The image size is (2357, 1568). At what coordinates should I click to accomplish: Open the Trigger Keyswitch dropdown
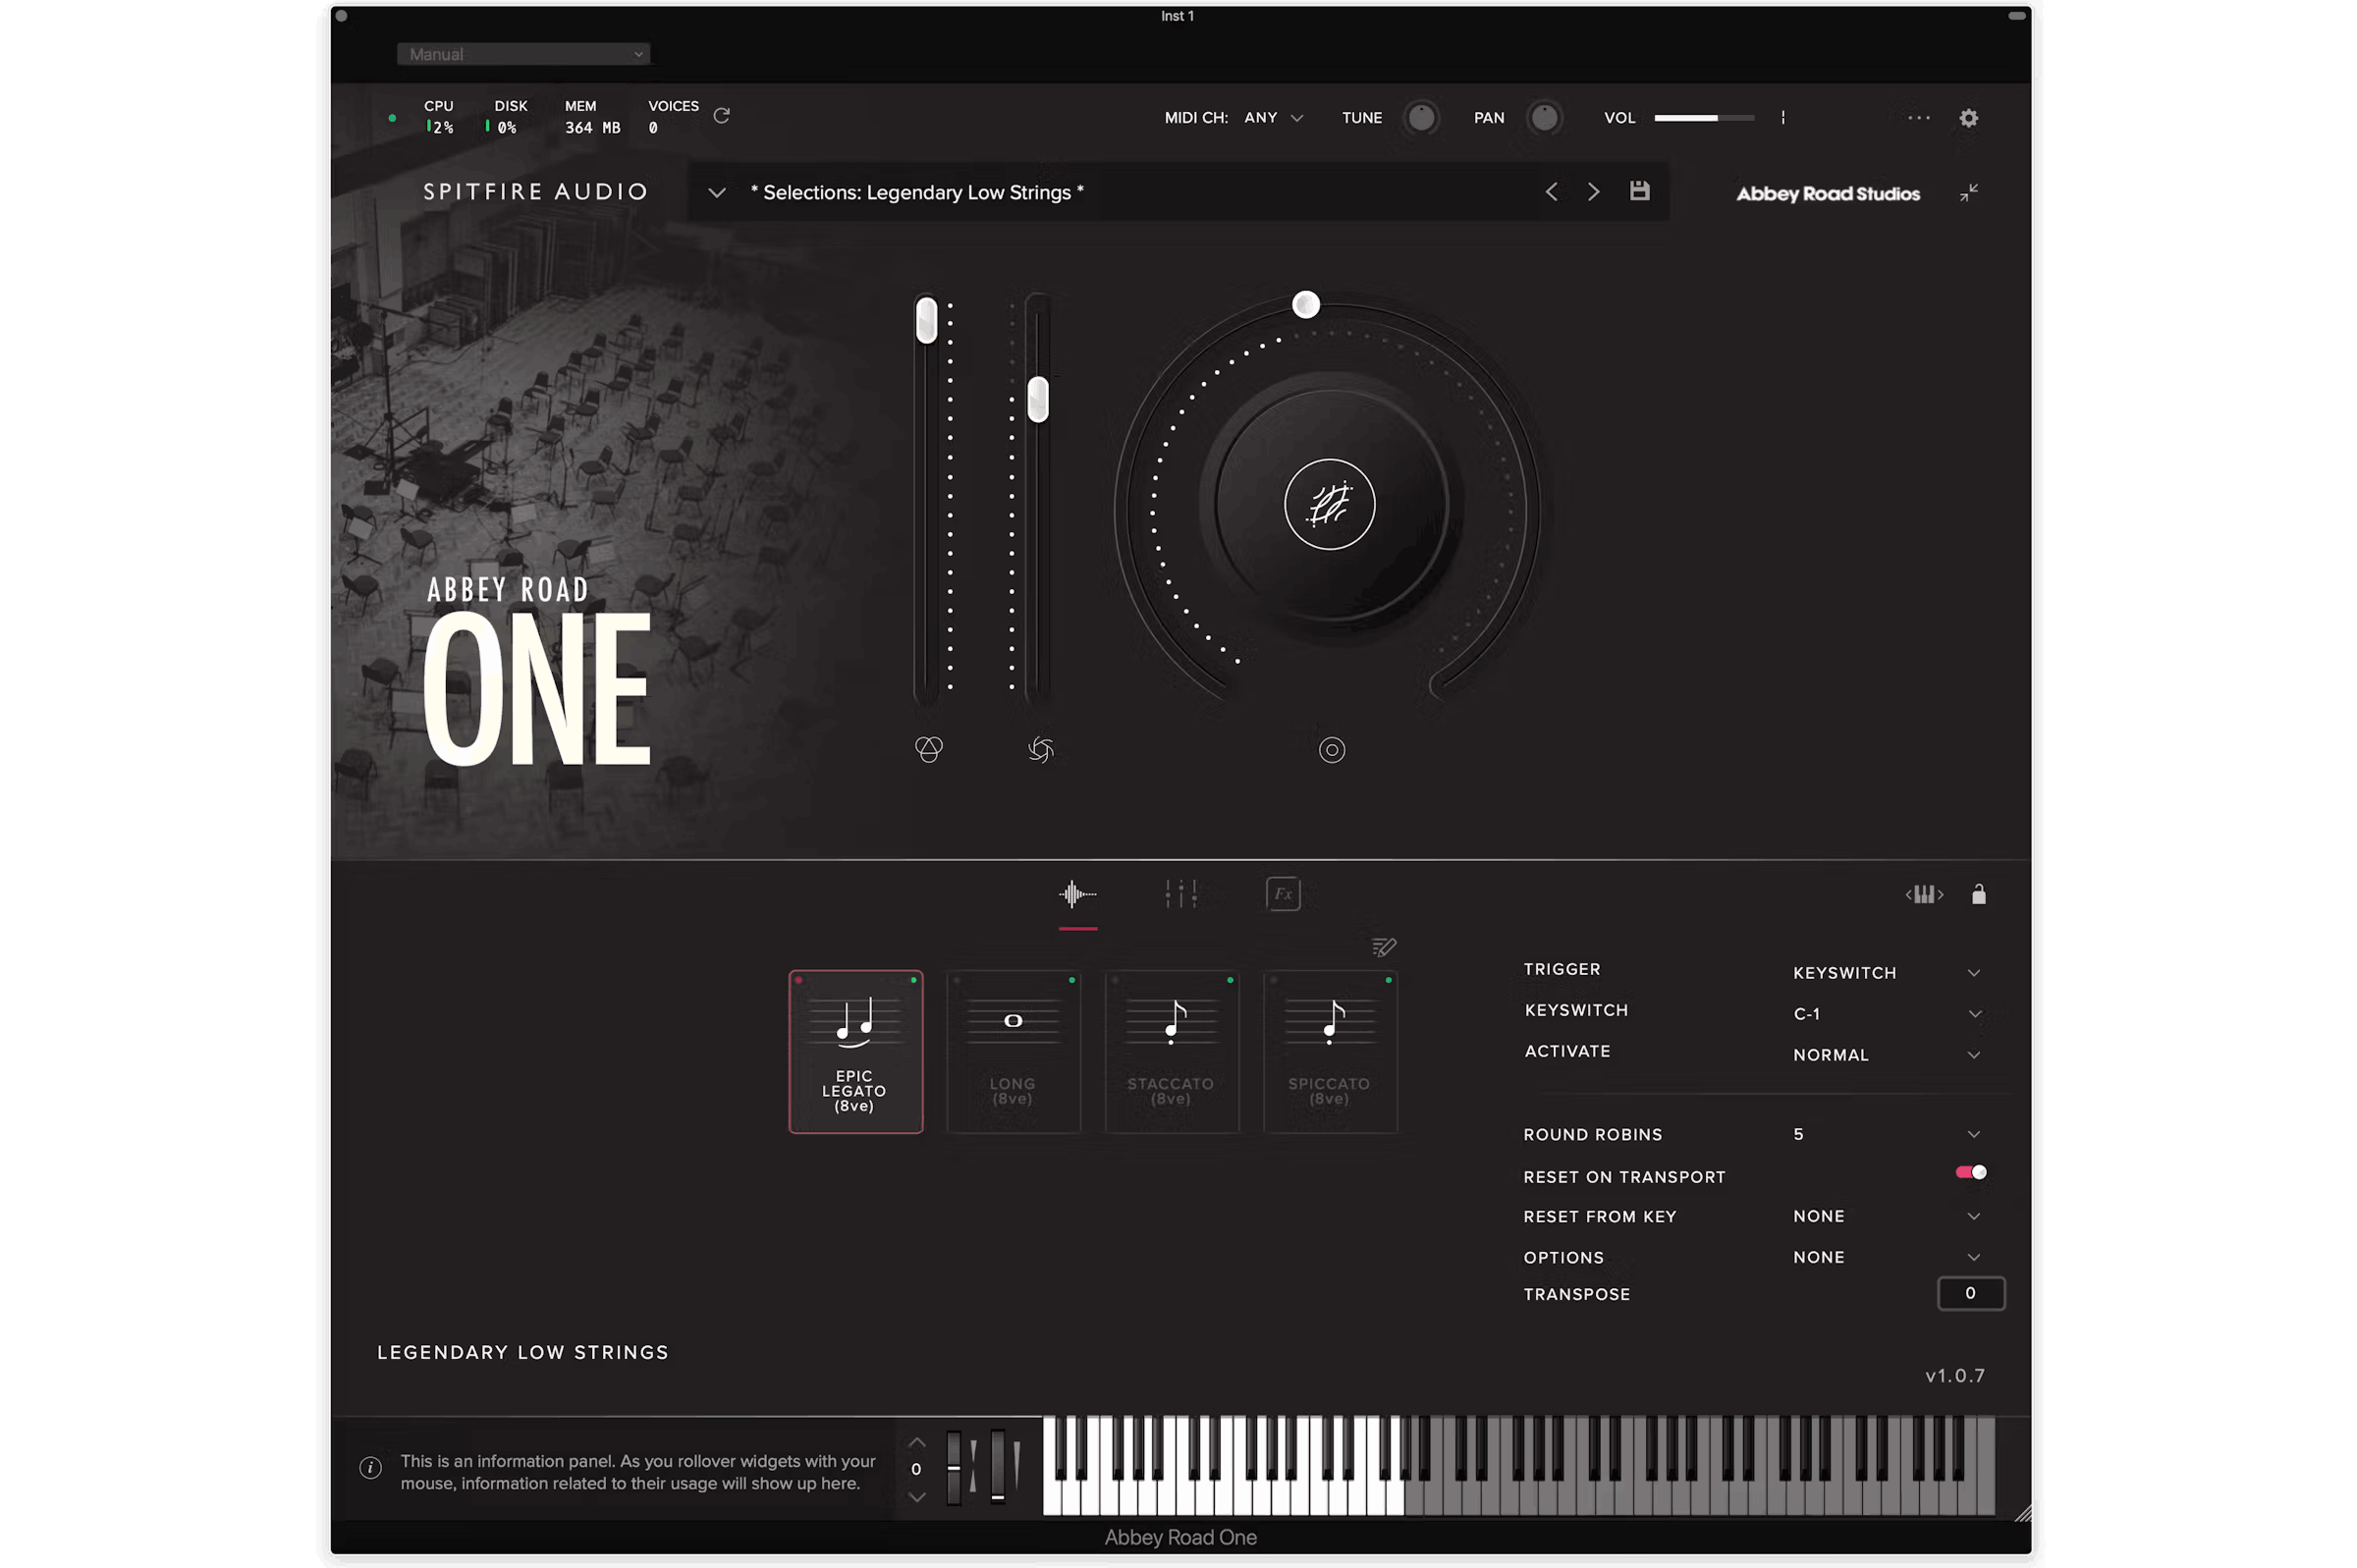point(1886,973)
